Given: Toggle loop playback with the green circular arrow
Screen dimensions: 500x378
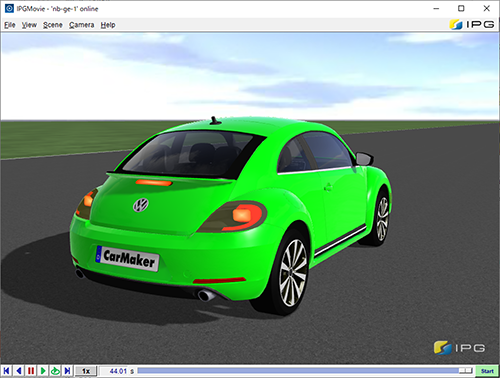Looking at the screenshot, I should (x=55, y=371).
